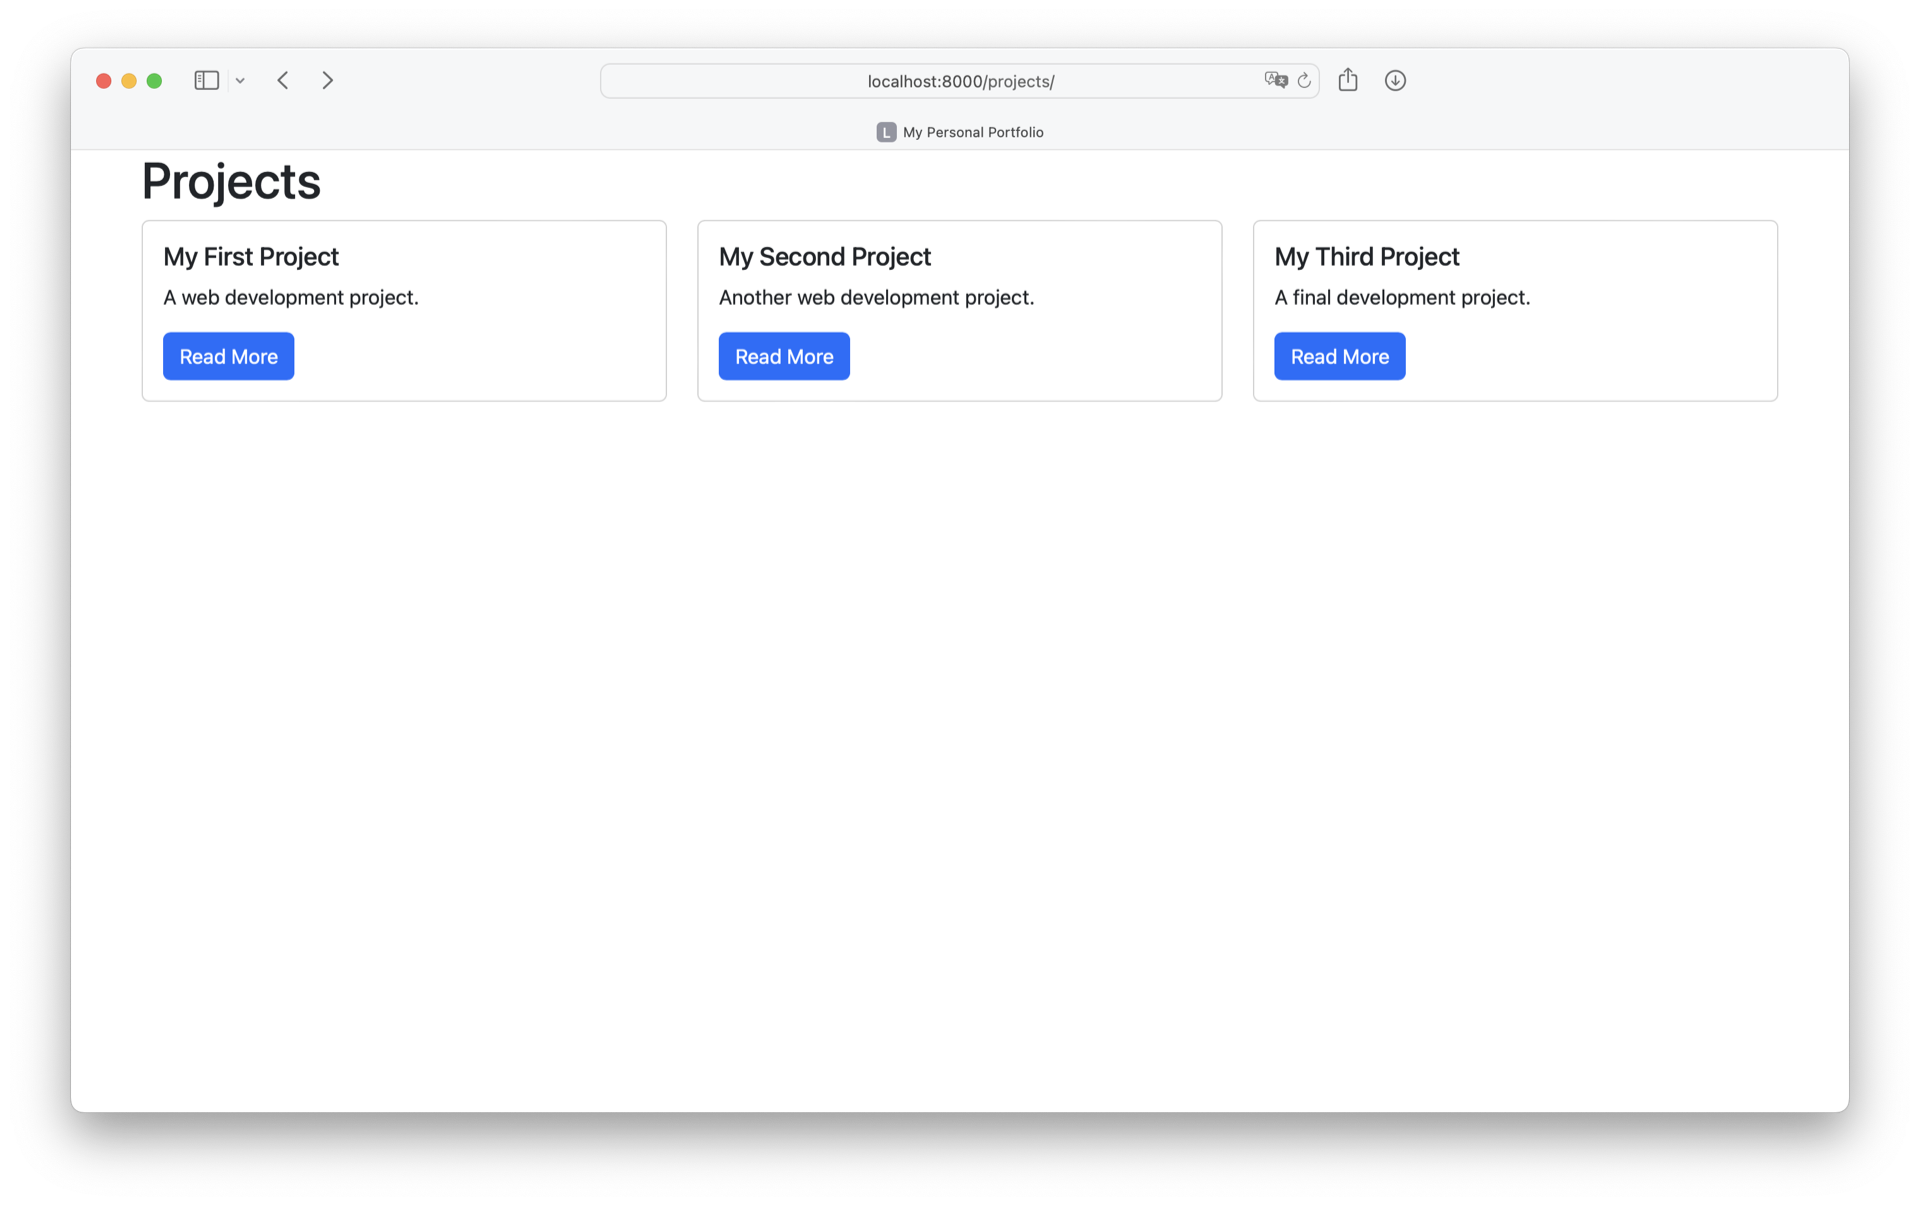This screenshot has width=1920, height=1206.
Task: Click the green fullscreen window button
Action: tap(154, 81)
